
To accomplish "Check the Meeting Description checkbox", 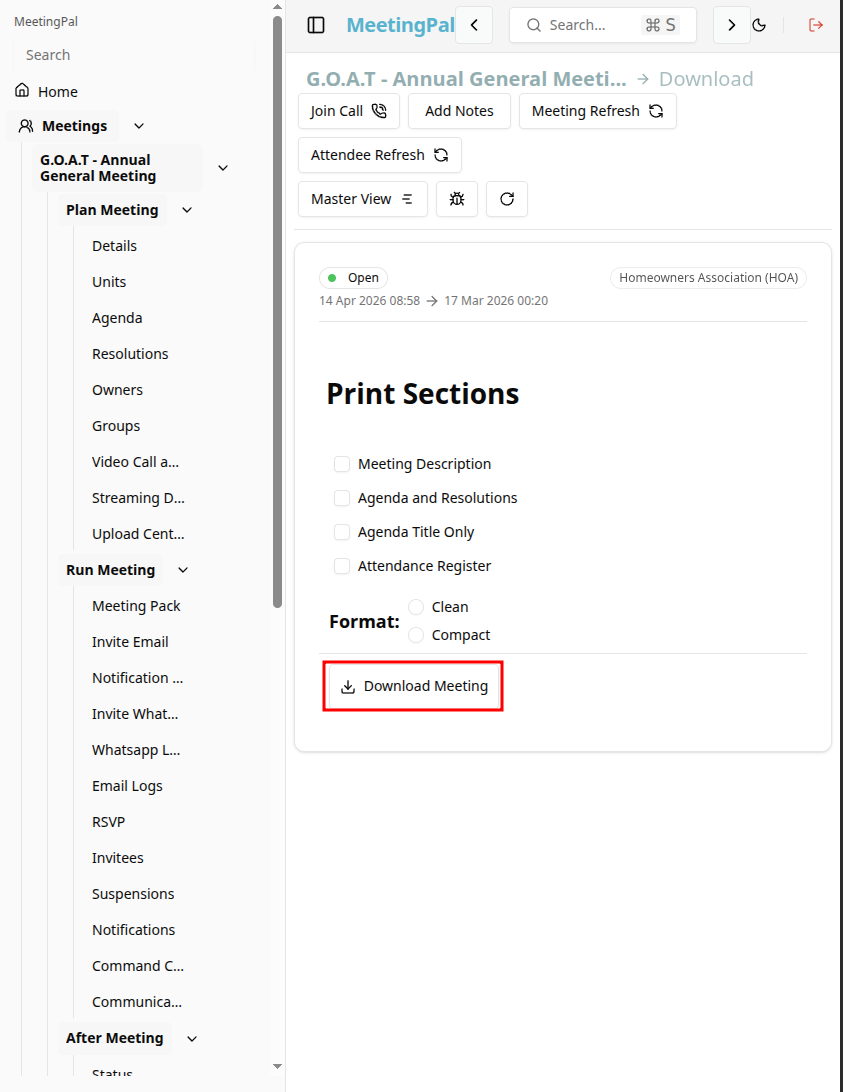I will point(341,464).
